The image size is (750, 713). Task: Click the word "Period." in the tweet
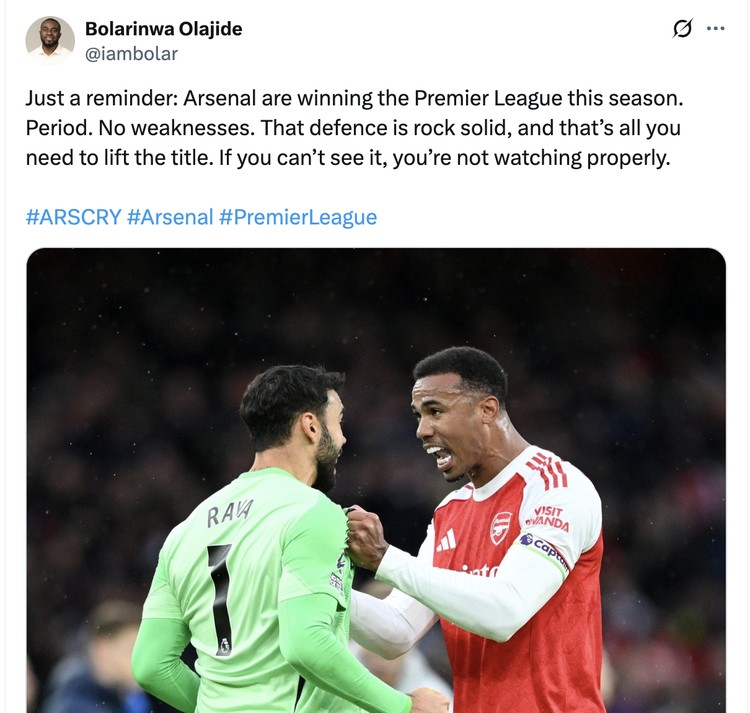click(58, 129)
